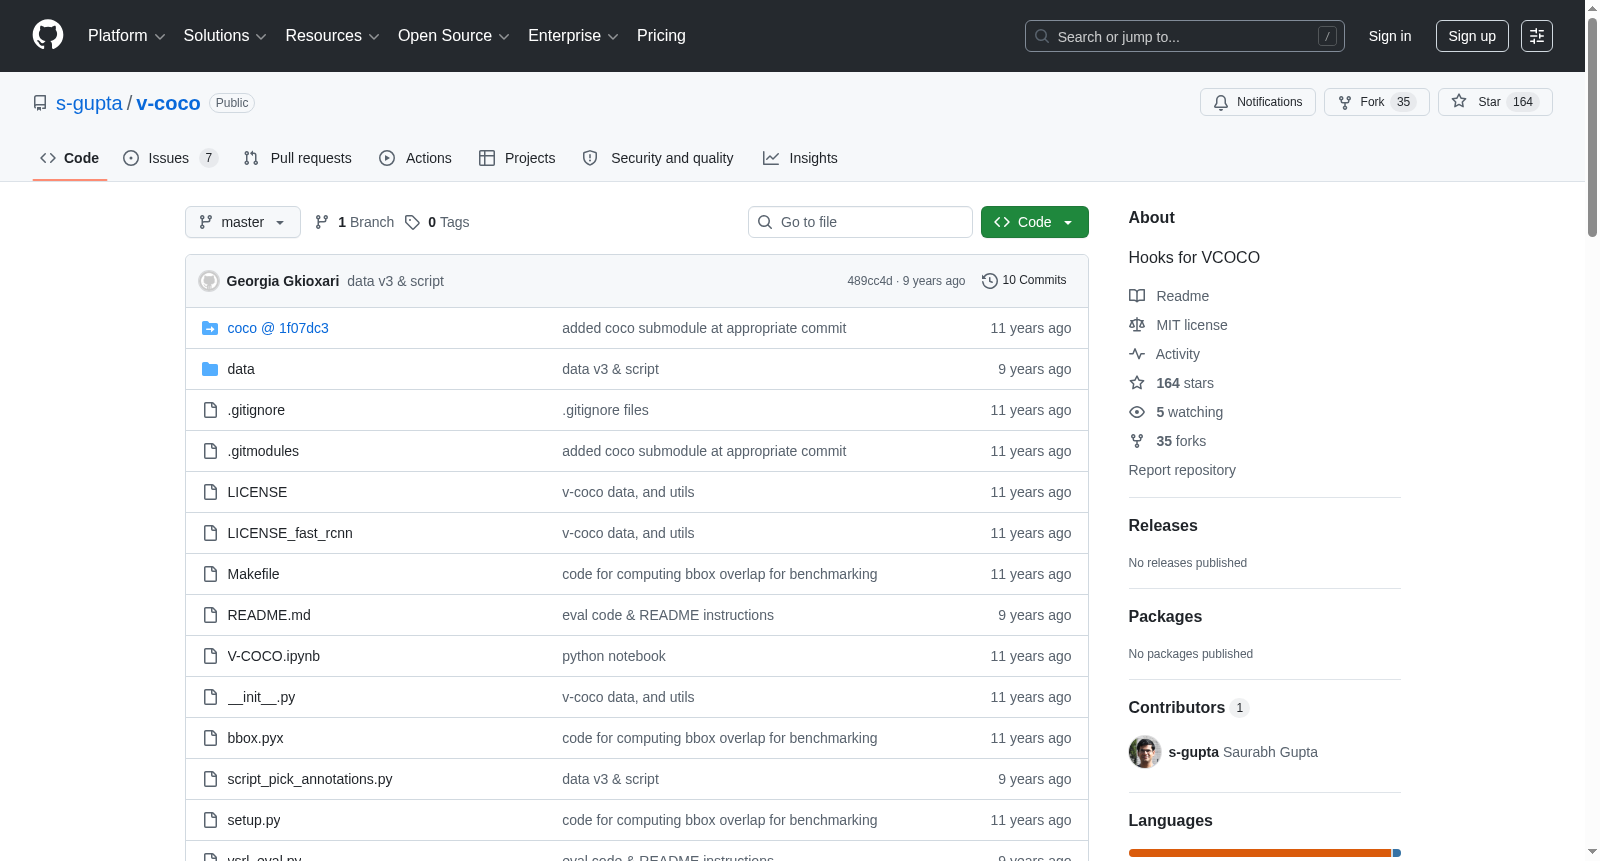This screenshot has height=861, width=1600.
Task: Click the Pricing link
Action: 661,36
